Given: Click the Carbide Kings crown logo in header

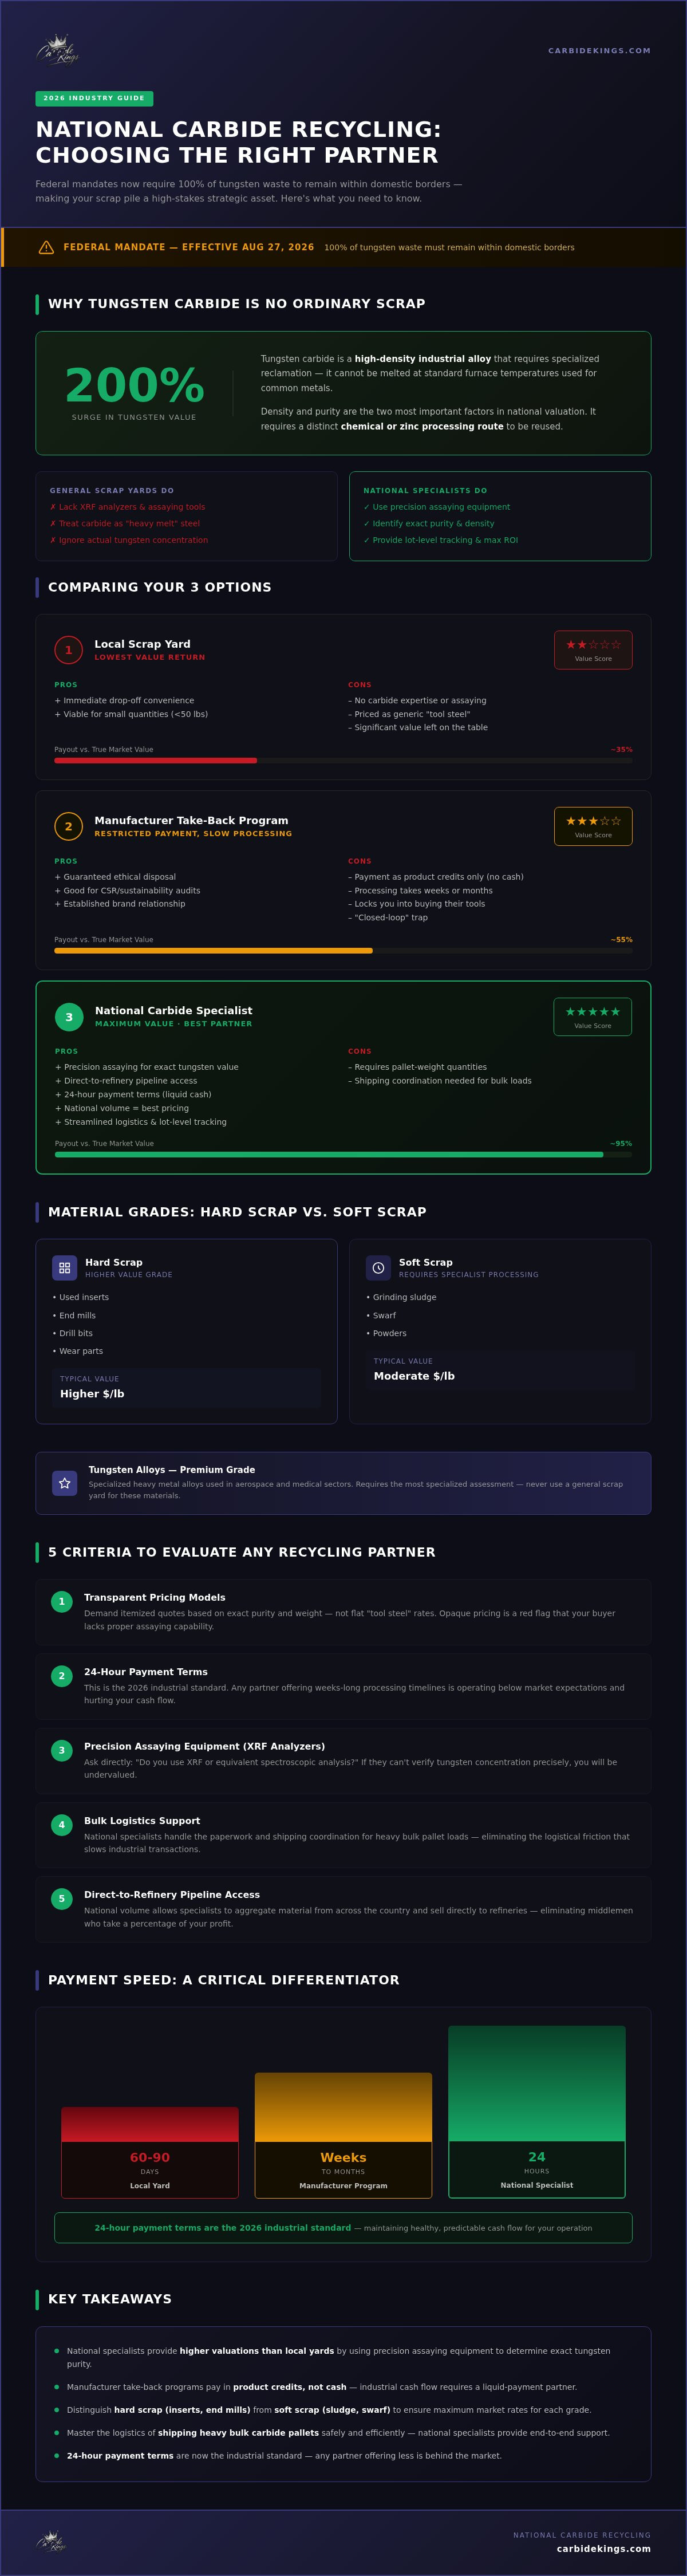Looking at the screenshot, I should pyautogui.click(x=57, y=50).
